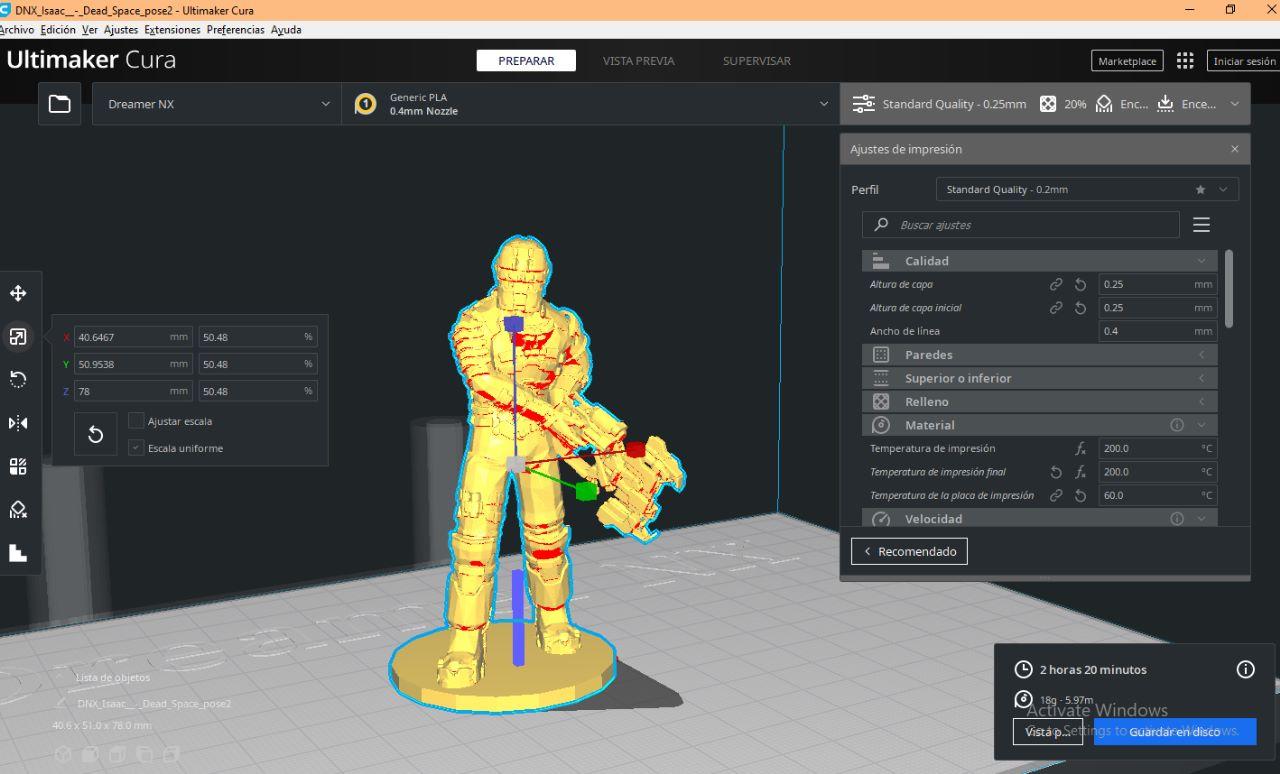Select the Rotate tool in left toolbar

18,379
